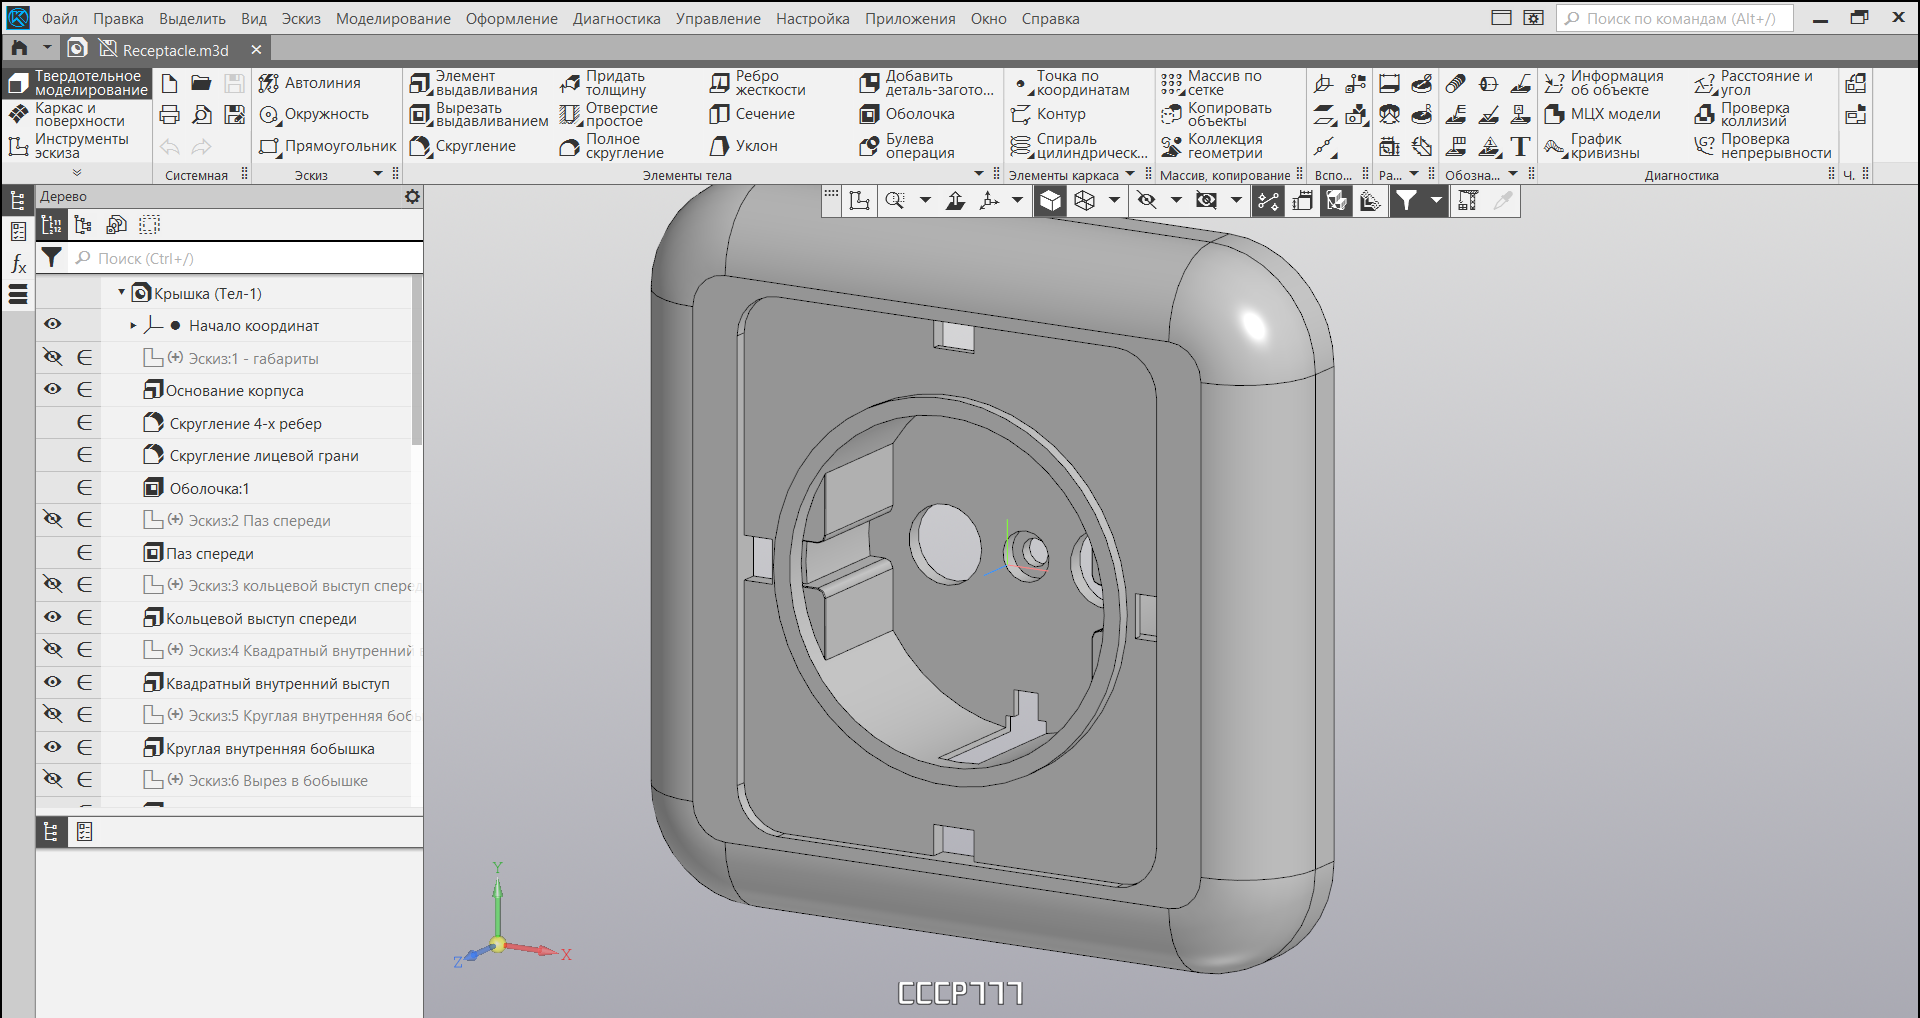The image size is (1920, 1018).
Task: Open a file with the folder icon
Action: click(202, 83)
